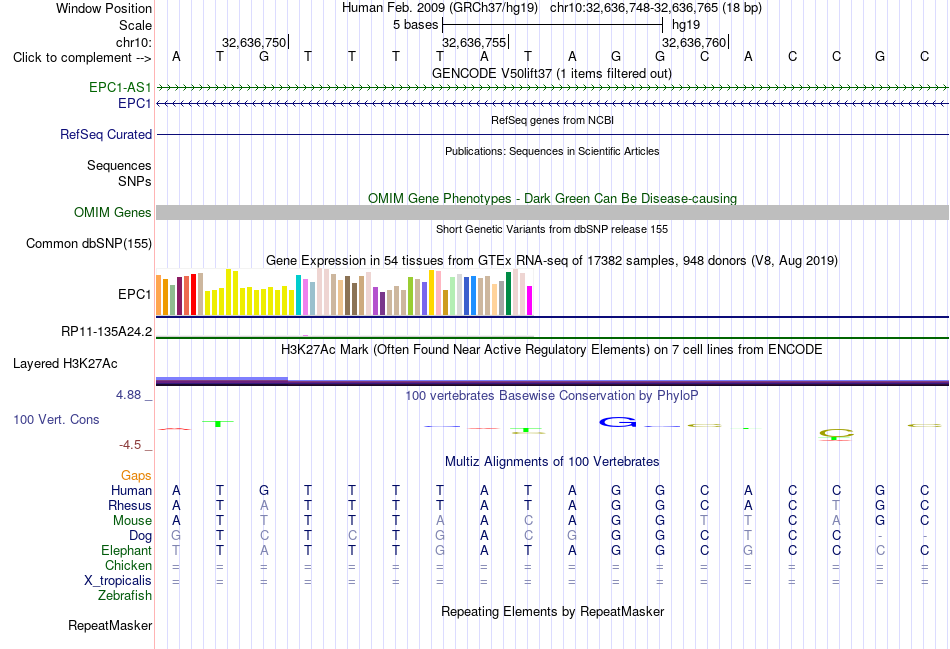Click the 32,636,760 ruler coordinate
Image resolution: width=950 pixels, height=649 pixels.
click(693, 42)
